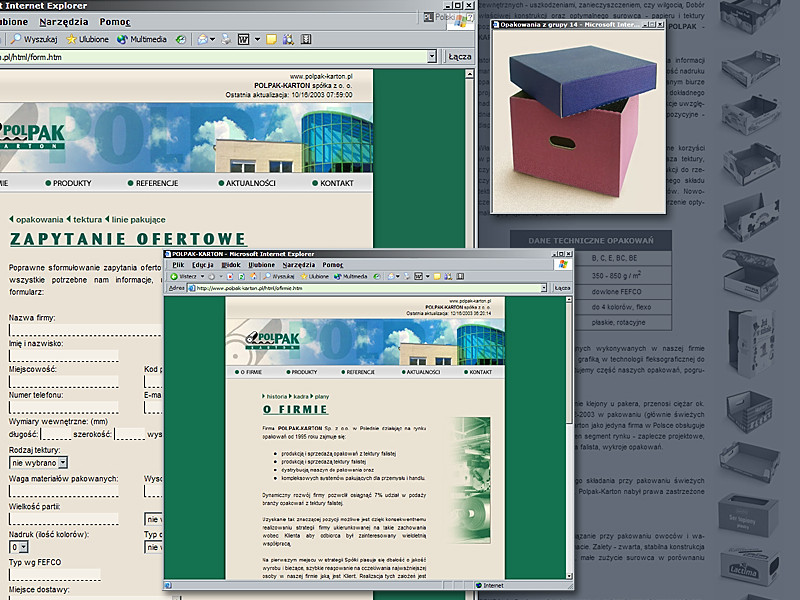Screen dimensions: 800x600
Task: Open Narzędzia menu in the POLPAK-KARTON window
Action: (299, 265)
